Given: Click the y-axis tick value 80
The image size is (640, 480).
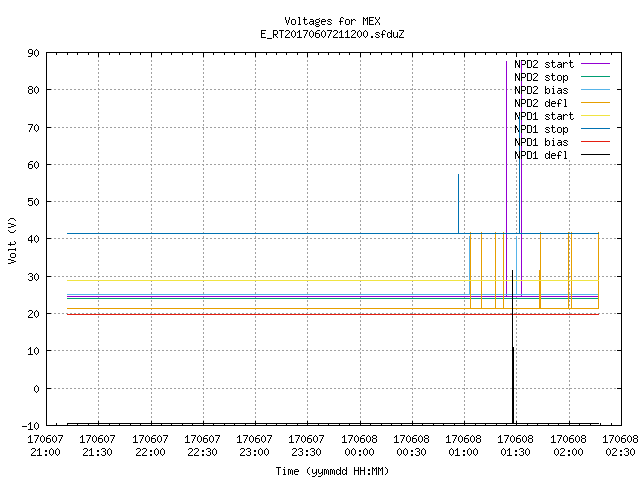Looking at the screenshot, I should pos(34,90).
